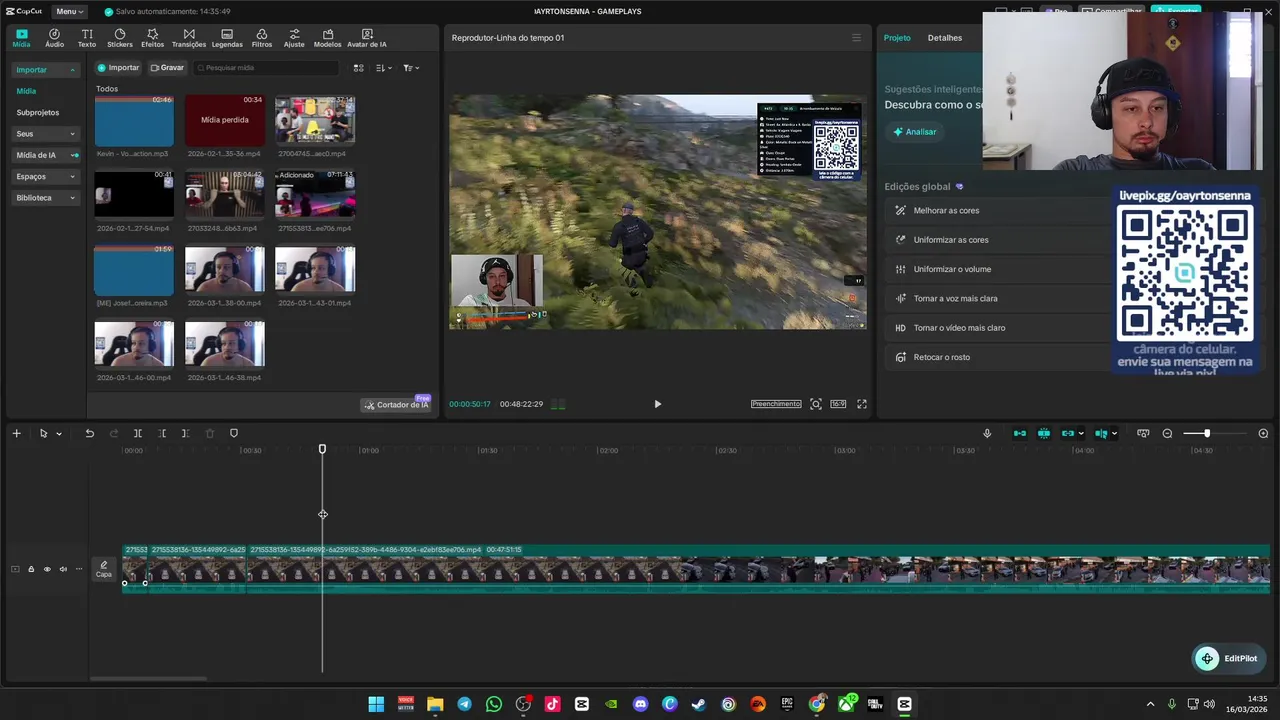The image size is (1280, 720).
Task: Add a timeline marker with shield icon
Action: tap(234, 433)
